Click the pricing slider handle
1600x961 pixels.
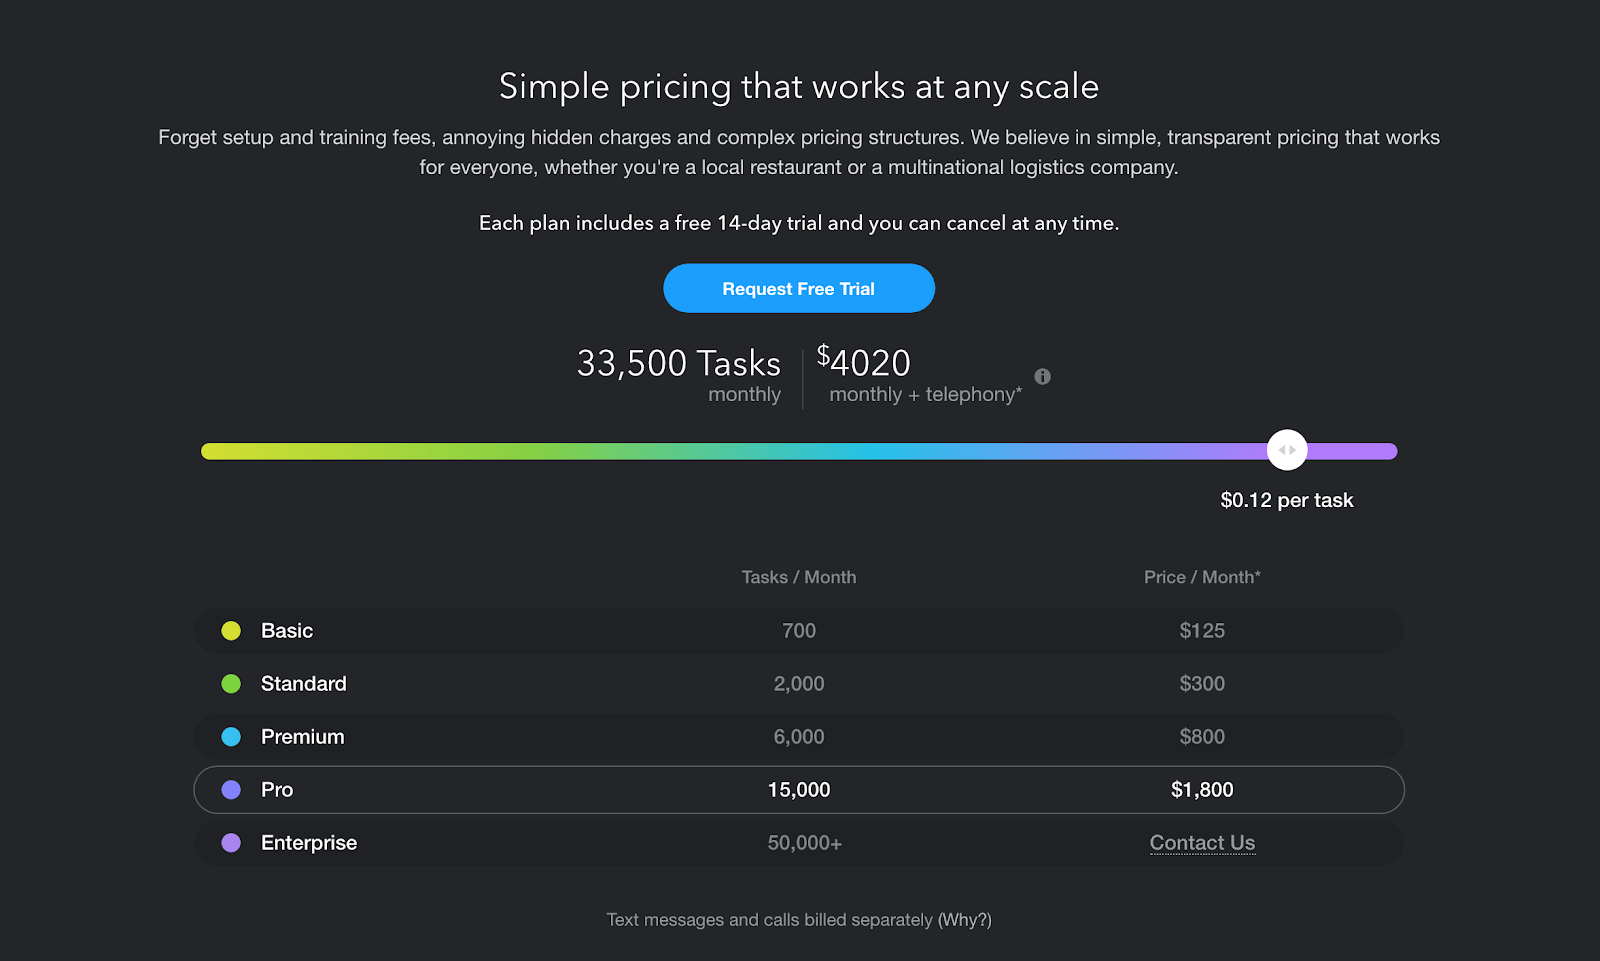1286,451
